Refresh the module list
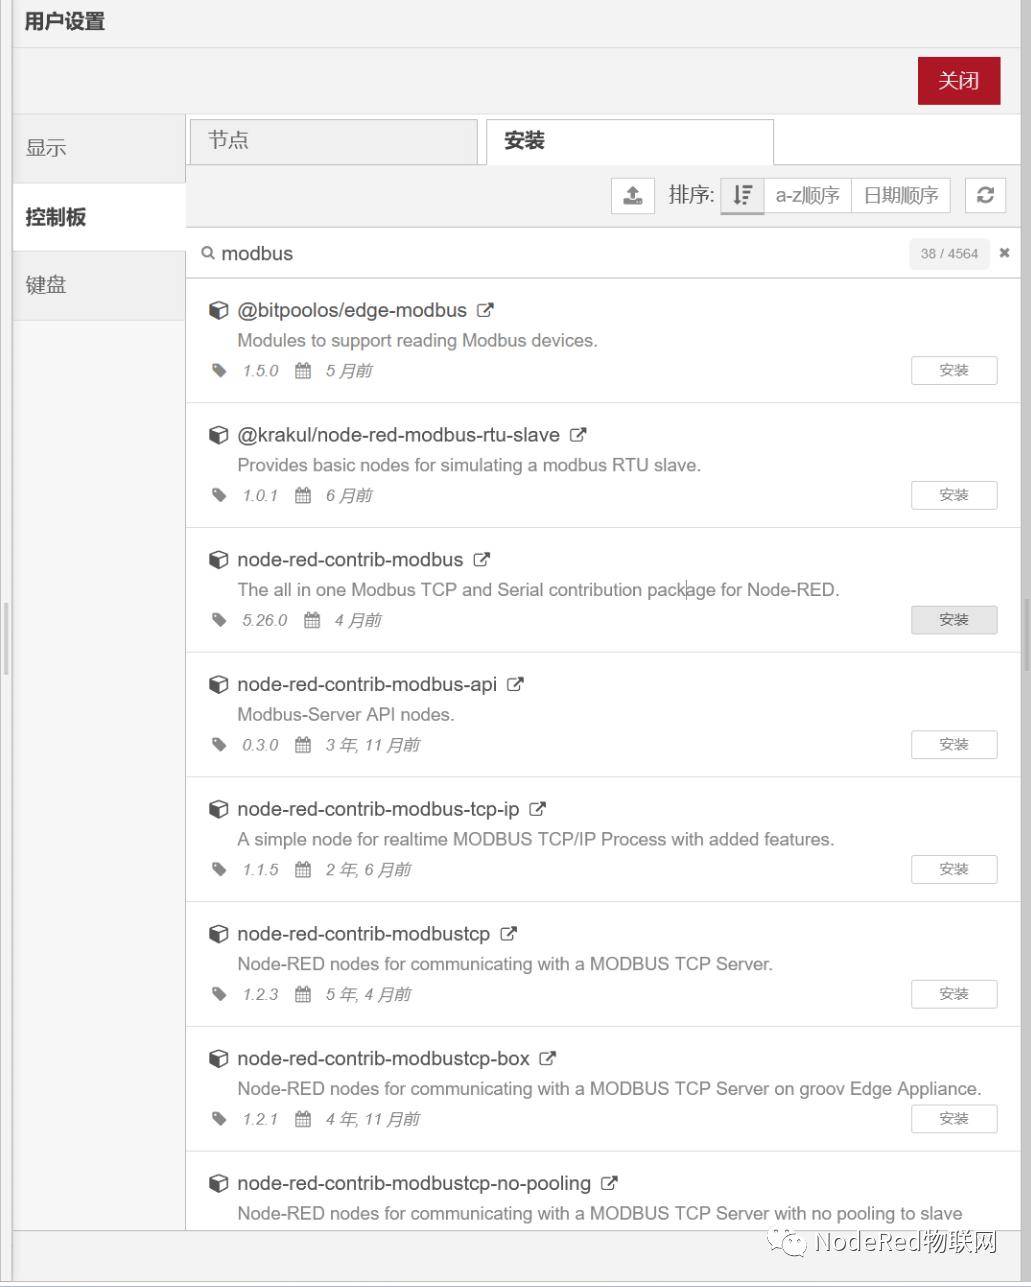The width and height of the screenshot is (1031, 1287). tap(985, 195)
